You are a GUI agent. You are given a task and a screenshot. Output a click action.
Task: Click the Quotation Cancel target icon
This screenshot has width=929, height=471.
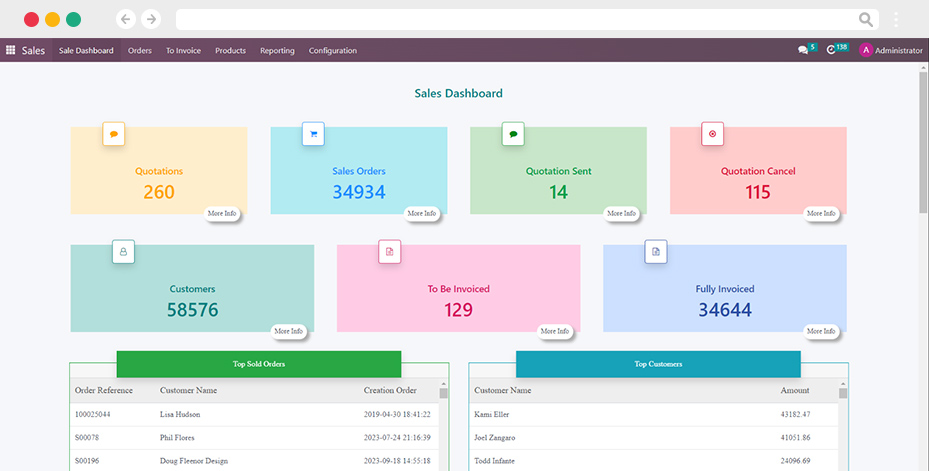point(713,134)
